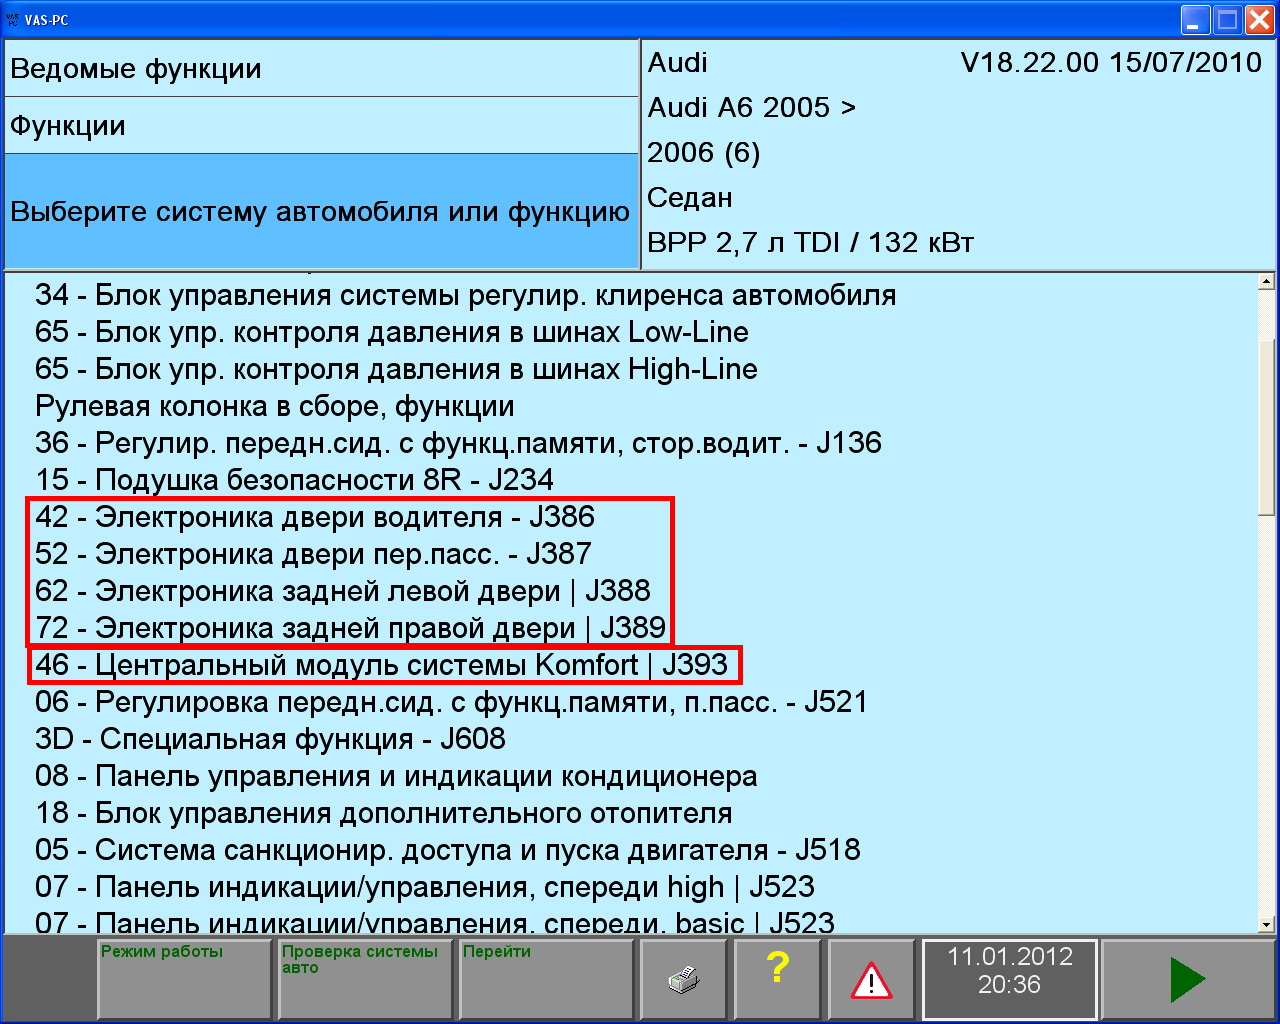Select 65 - контроля давления в шинах Low-Line
The image size is (1280, 1024).
tap(392, 332)
